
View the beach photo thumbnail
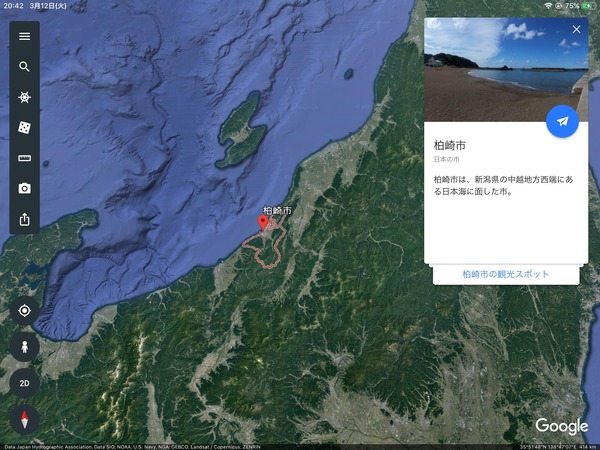[x=506, y=70]
